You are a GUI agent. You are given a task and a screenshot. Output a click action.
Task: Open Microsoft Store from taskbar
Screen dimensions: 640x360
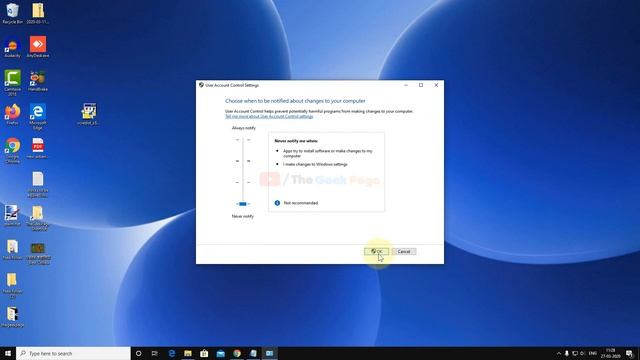coord(204,353)
